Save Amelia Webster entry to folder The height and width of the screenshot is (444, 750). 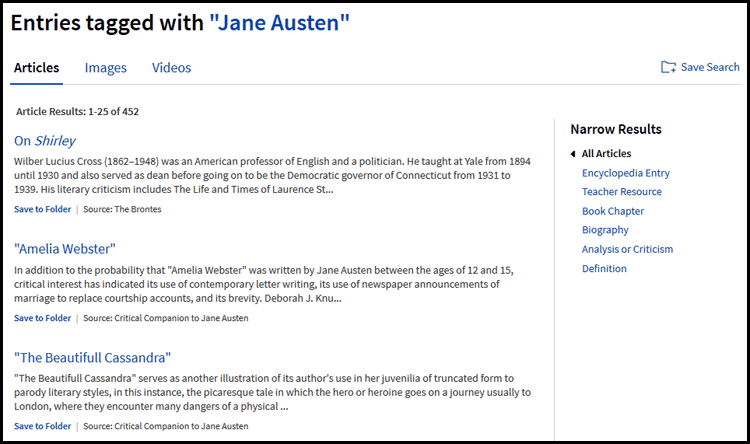click(42, 318)
